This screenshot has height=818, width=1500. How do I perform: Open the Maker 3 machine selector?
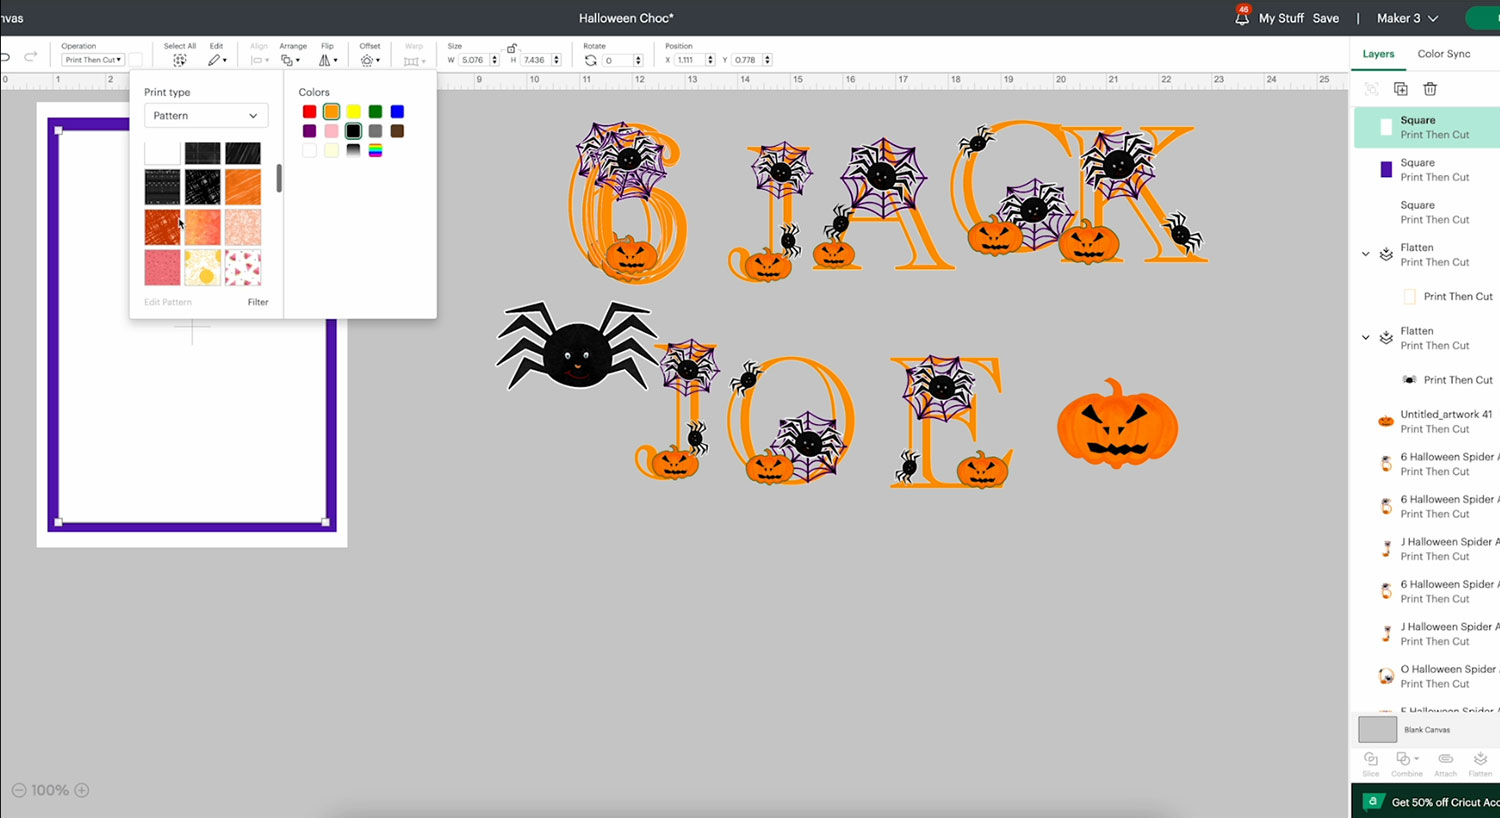click(x=1407, y=18)
